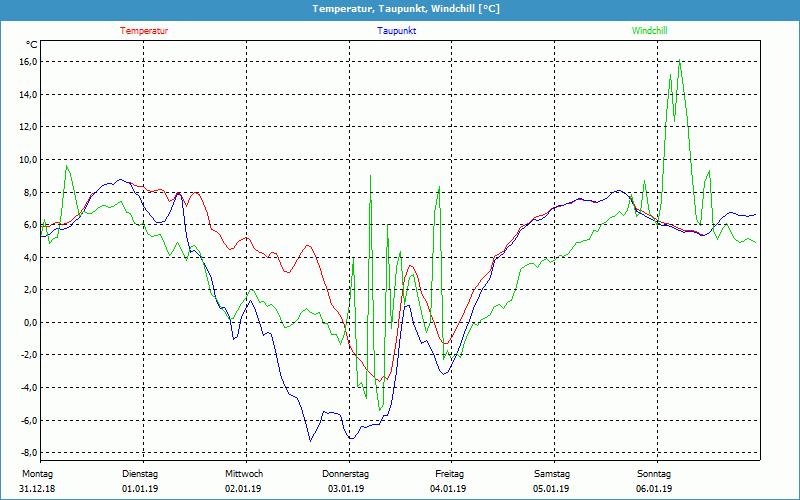This screenshot has width=800, height=500.
Task: Click the 8,0 y-axis value
Action: point(30,192)
